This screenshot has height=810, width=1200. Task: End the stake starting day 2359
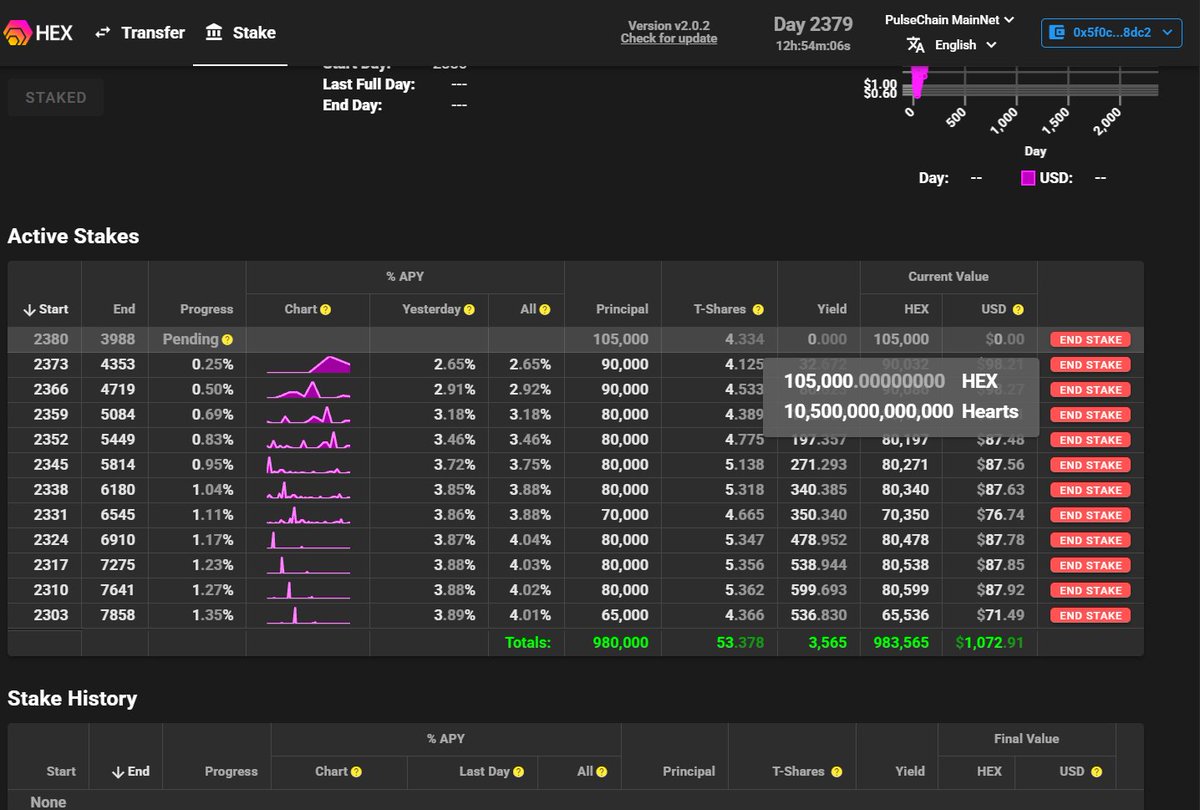tap(1090, 415)
